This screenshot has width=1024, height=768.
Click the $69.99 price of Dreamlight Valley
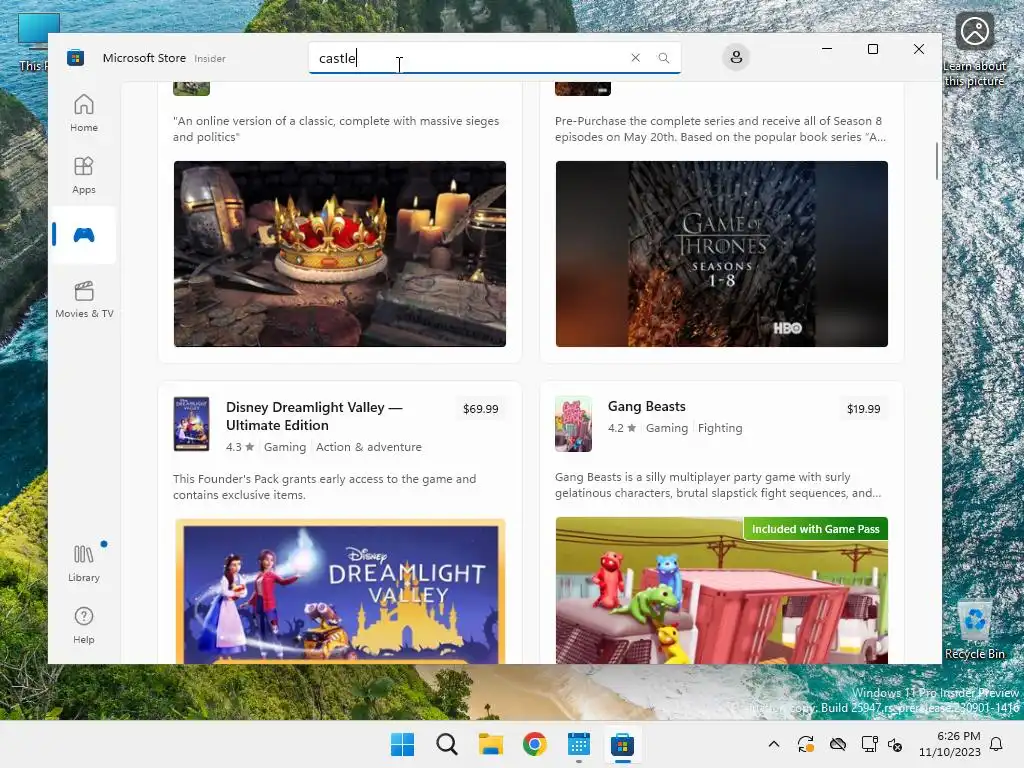click(x=481, y=409)
